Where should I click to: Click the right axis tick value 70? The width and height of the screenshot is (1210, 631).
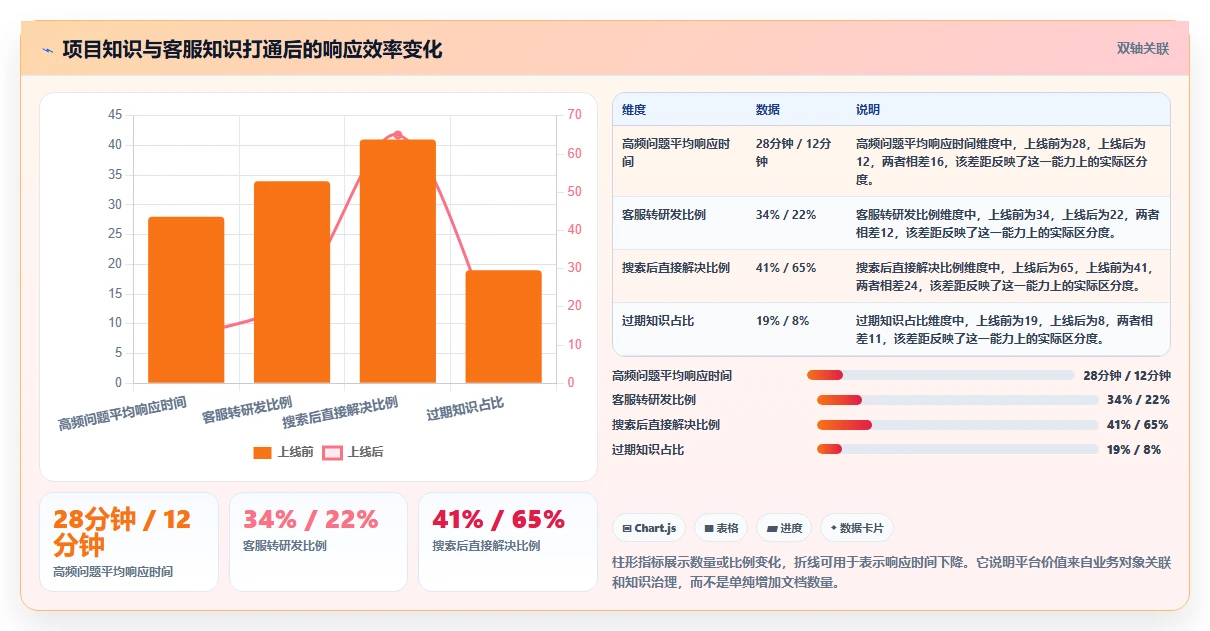[574, 115]
